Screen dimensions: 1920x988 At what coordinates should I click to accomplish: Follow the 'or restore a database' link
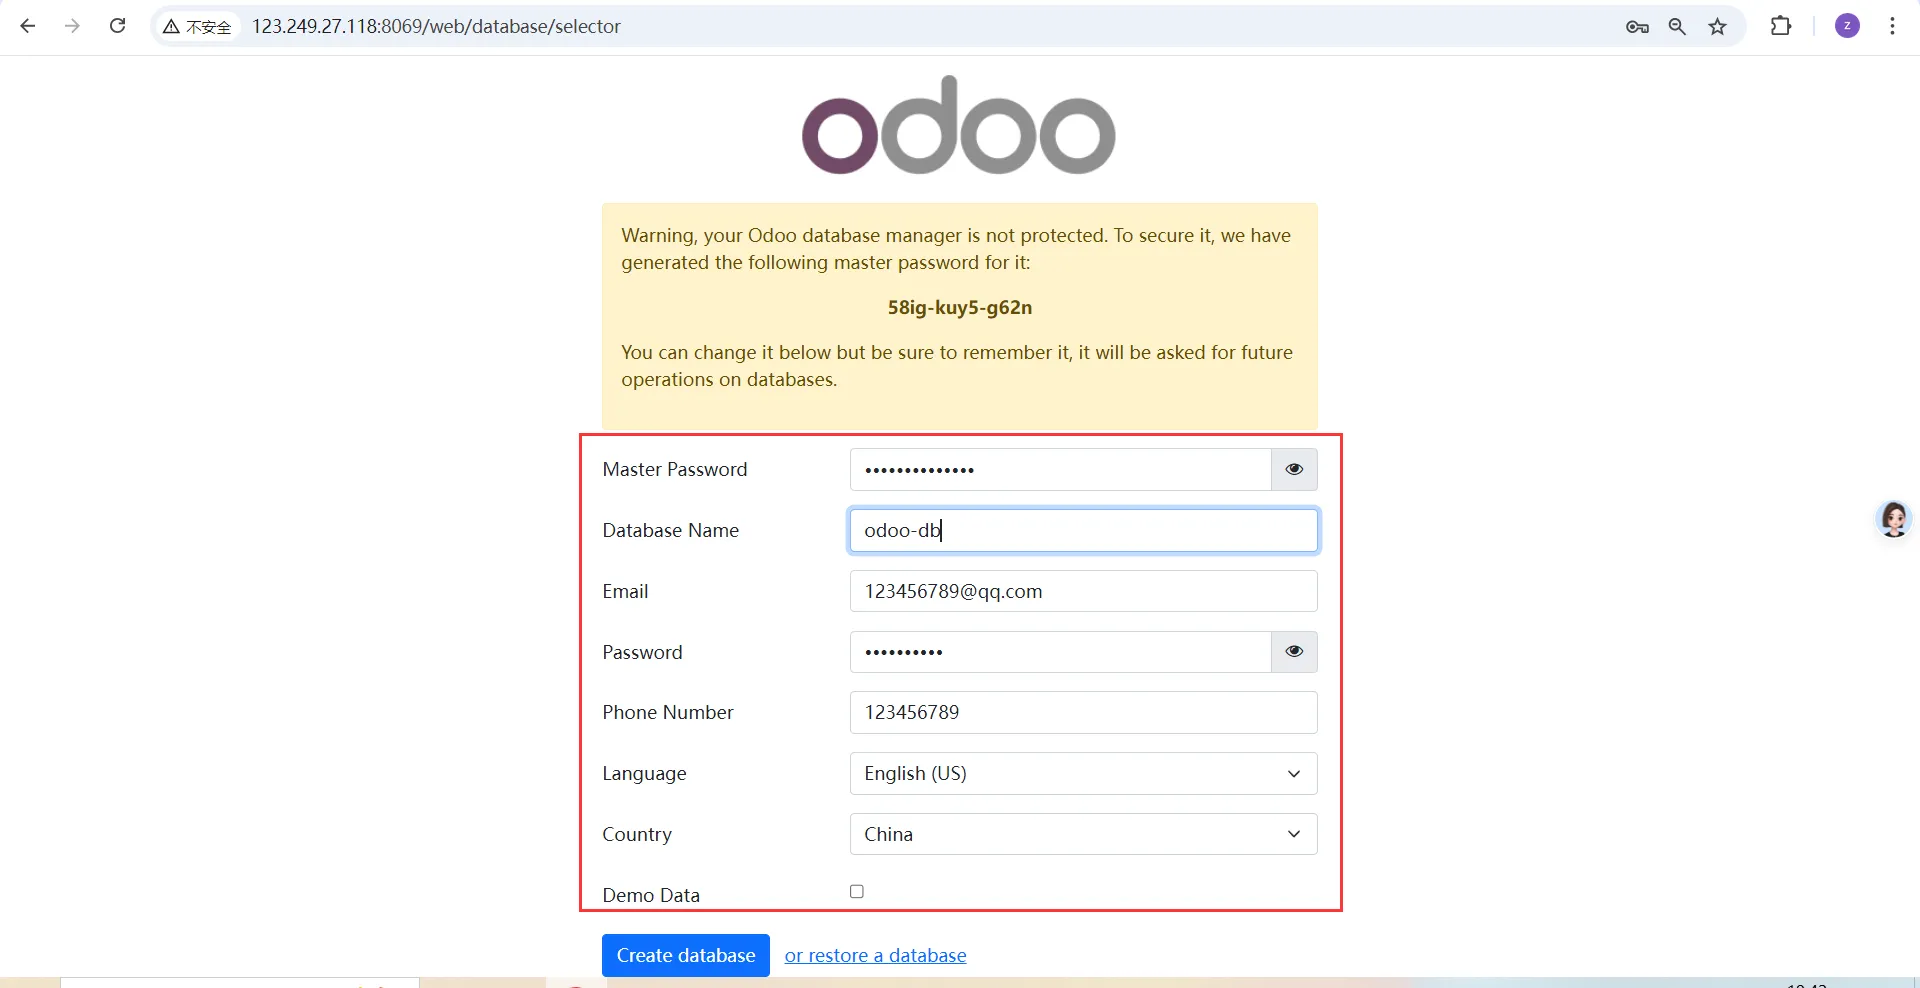(x=875, y=955)
